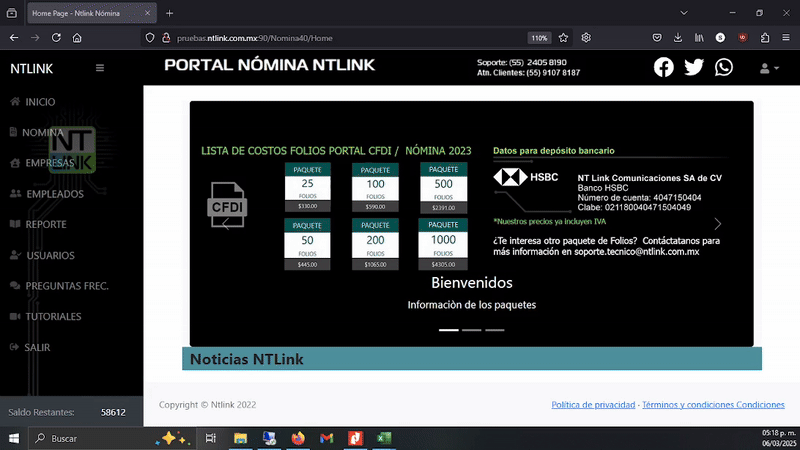Close the Home Page - Ntlink Nómina tab
This screenshot has width=800, height=450.
tap(147, 13)
